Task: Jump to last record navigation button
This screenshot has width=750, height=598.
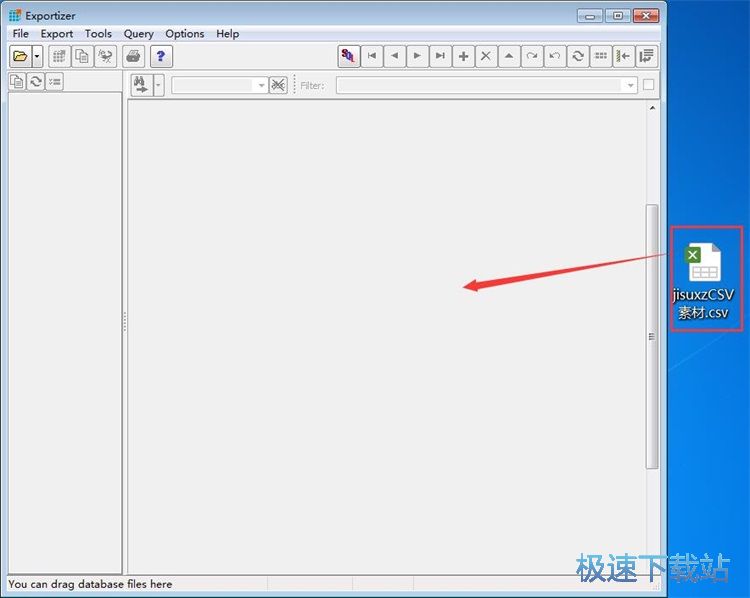Action: tap(440, 56)
